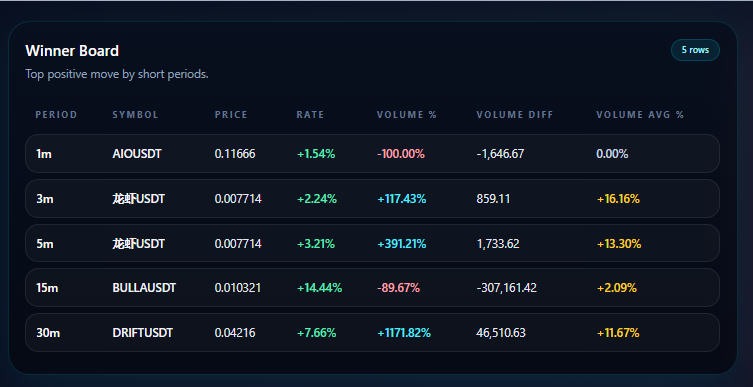The image size is (753, 387).
Task: Select the 5m period cell
Action: [45, 244]
